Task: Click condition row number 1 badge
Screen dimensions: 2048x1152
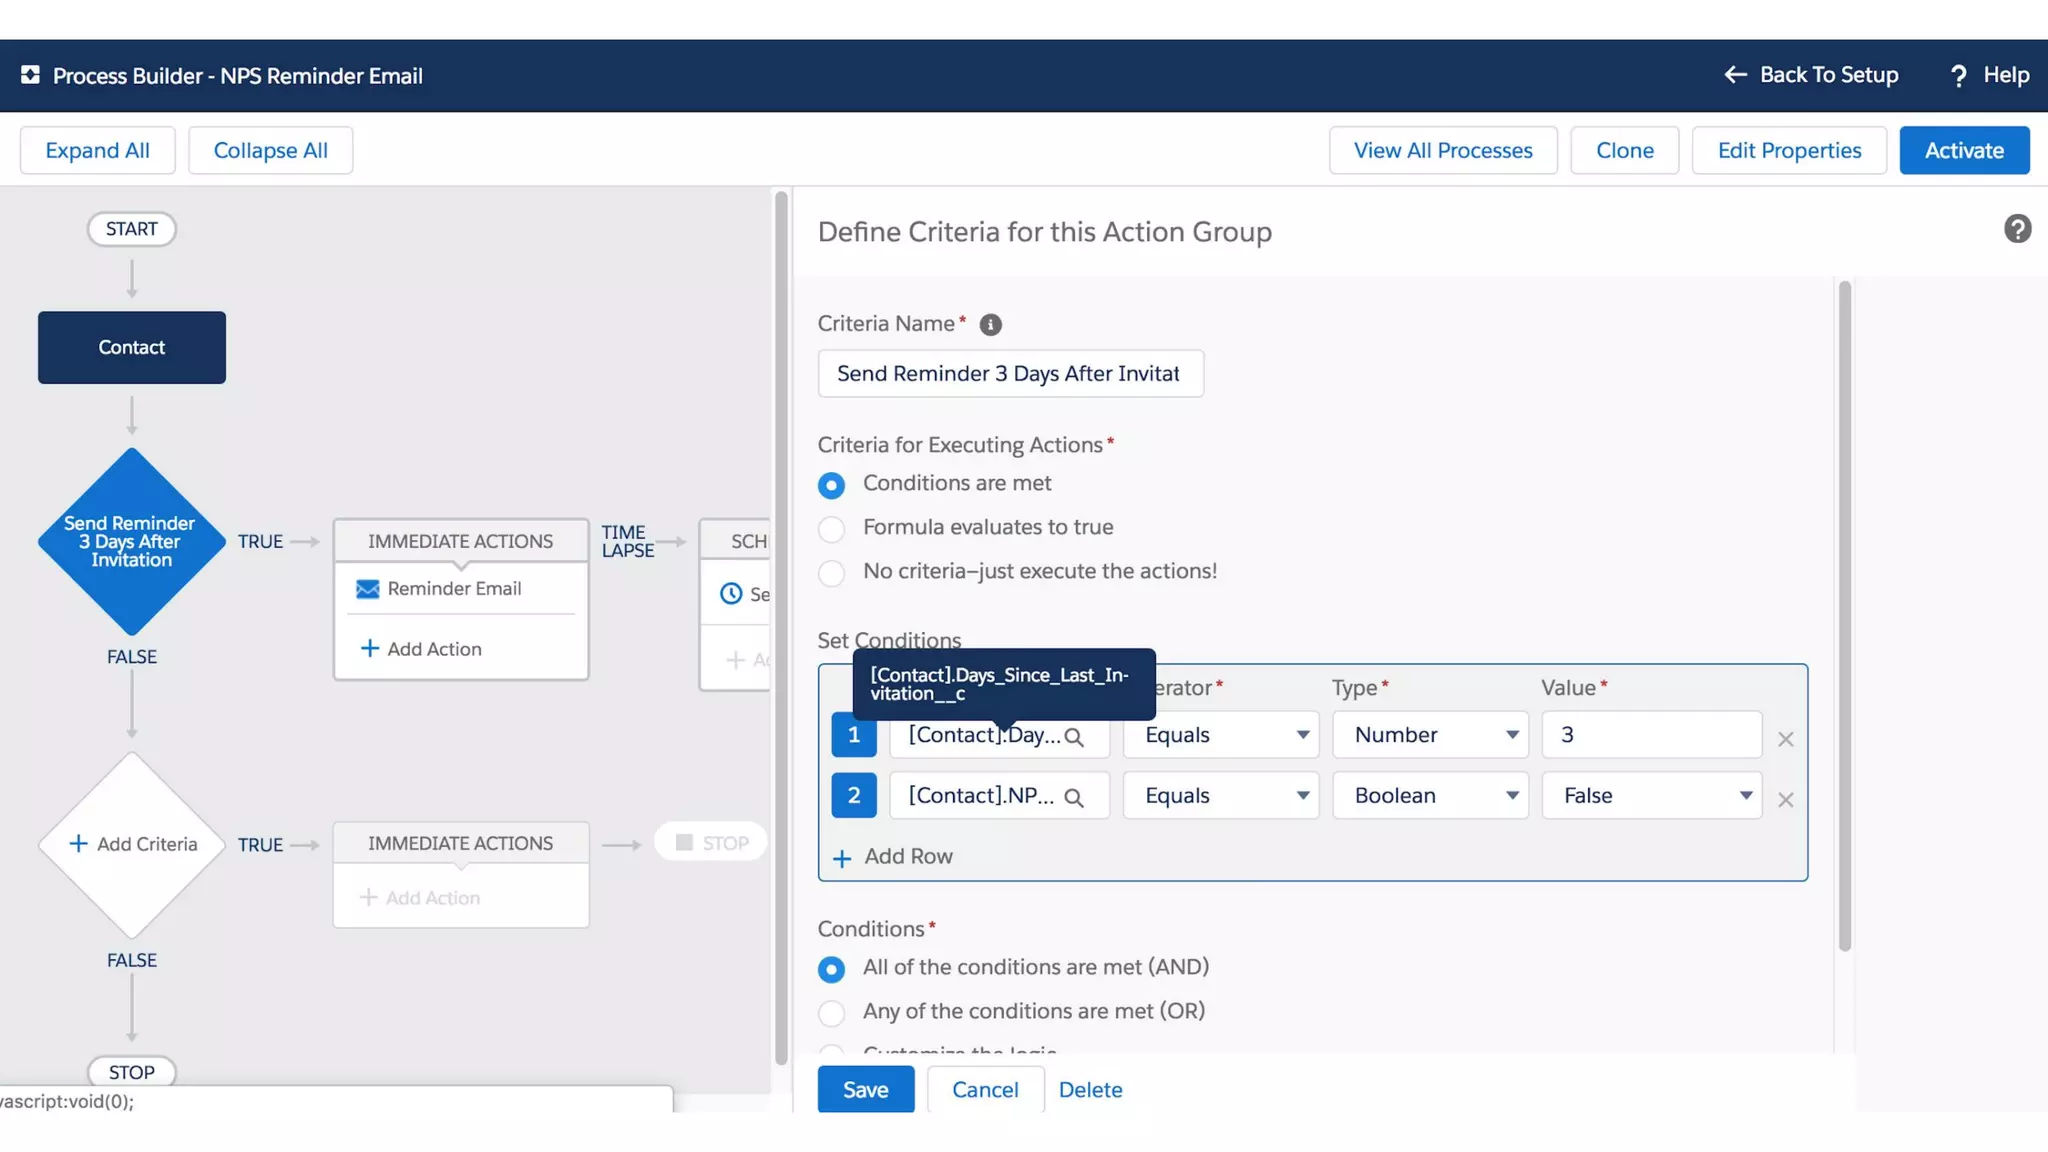Action: pyautogui.click(x=854, y=735)
